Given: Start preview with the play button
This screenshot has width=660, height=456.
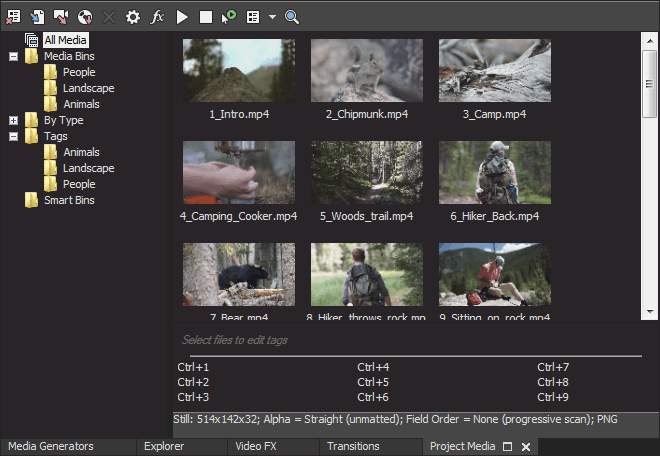Looking at the screenshot, I should 181,17.
